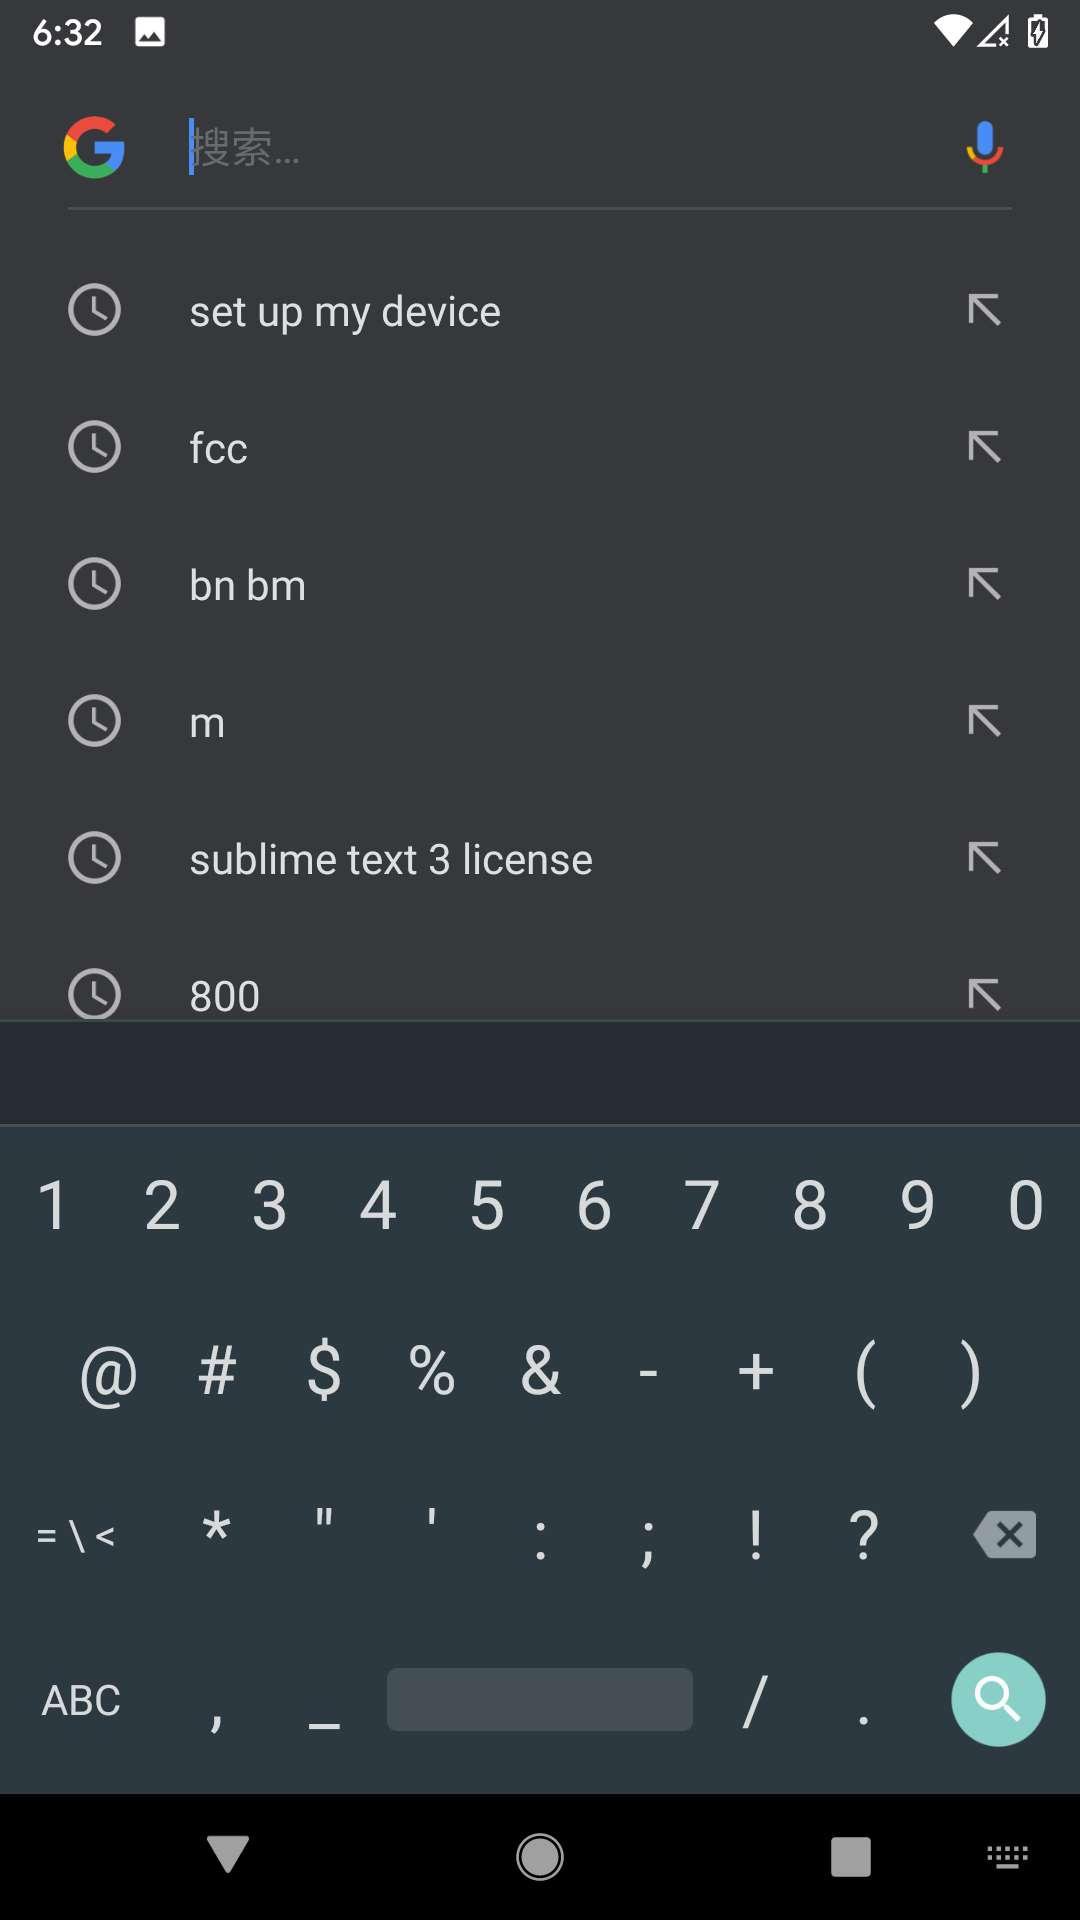Tap the voice search microphone icon
Image resolution: width=1080 pixels, height=1920 pixels.
pos(984,147)
